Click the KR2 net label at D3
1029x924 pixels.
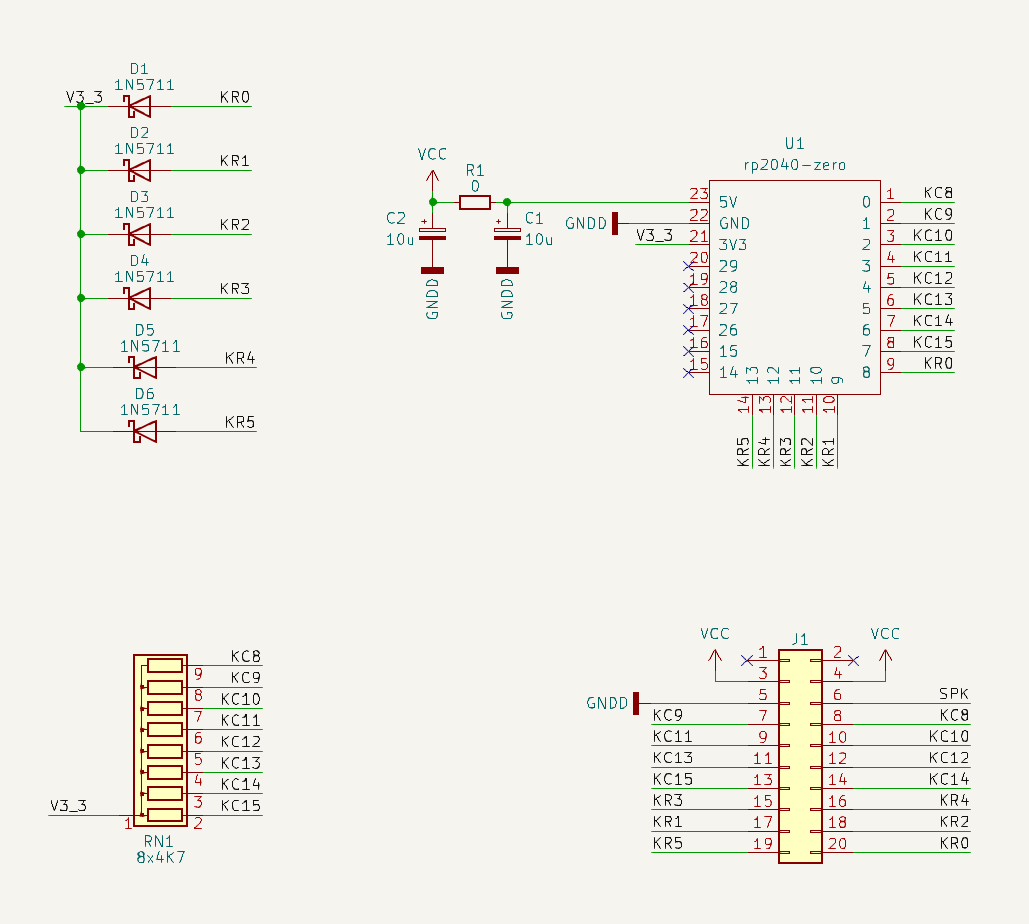[235, 224]
